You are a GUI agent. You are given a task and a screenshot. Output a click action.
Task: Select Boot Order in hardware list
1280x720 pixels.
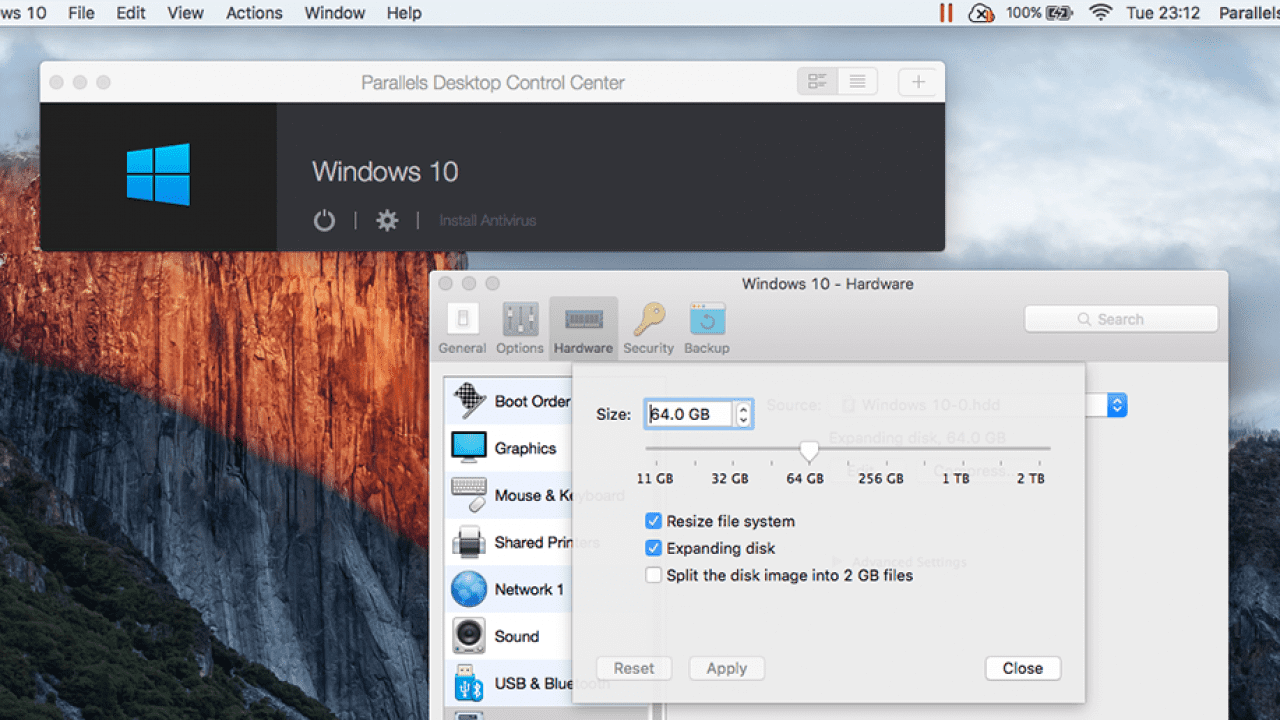click(x=510, y=401)
